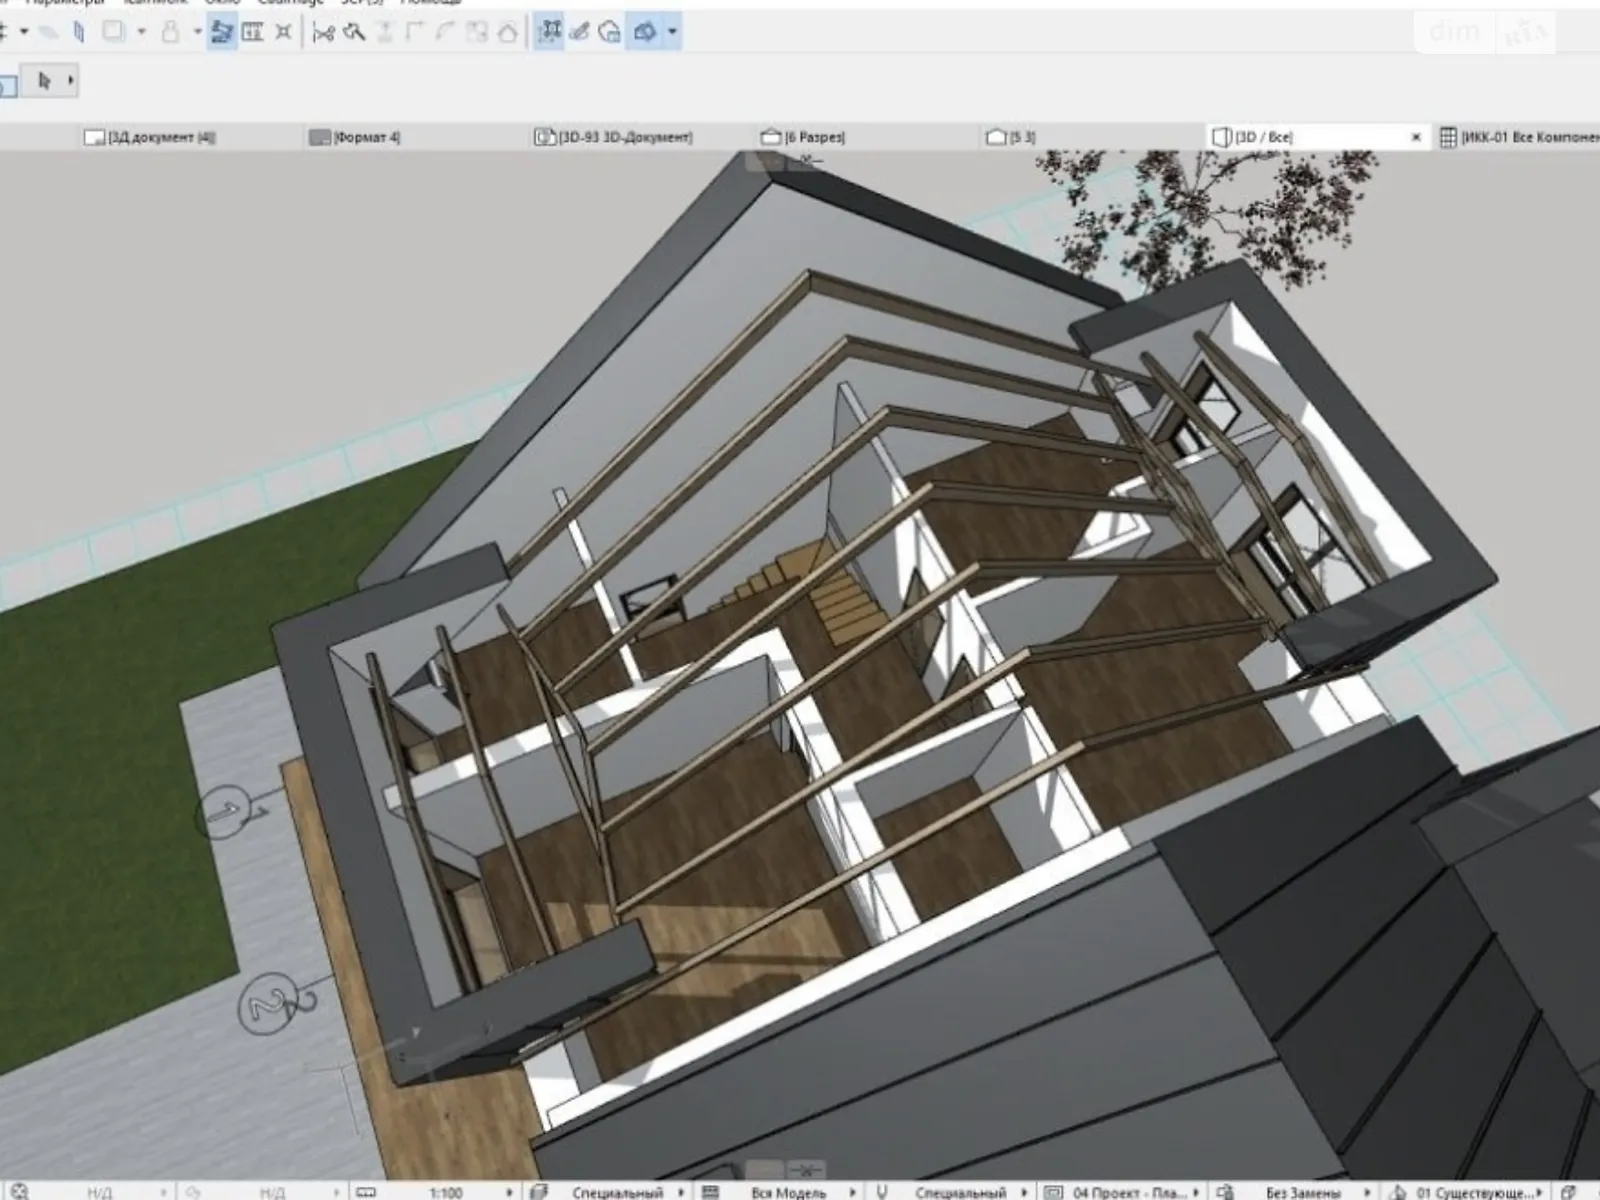Switch to the [3D-93 3D-Документ] tab
Screen dimensions: 1600x1200
(x=614, y=137)
